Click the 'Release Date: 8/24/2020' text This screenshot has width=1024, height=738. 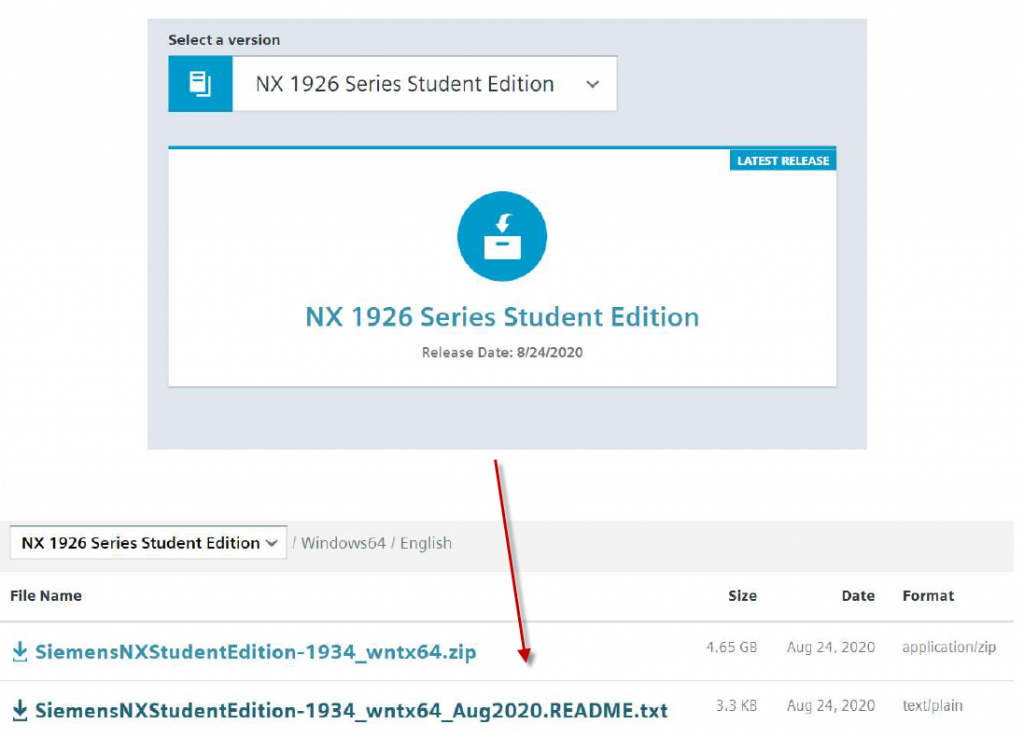point(502,353)
